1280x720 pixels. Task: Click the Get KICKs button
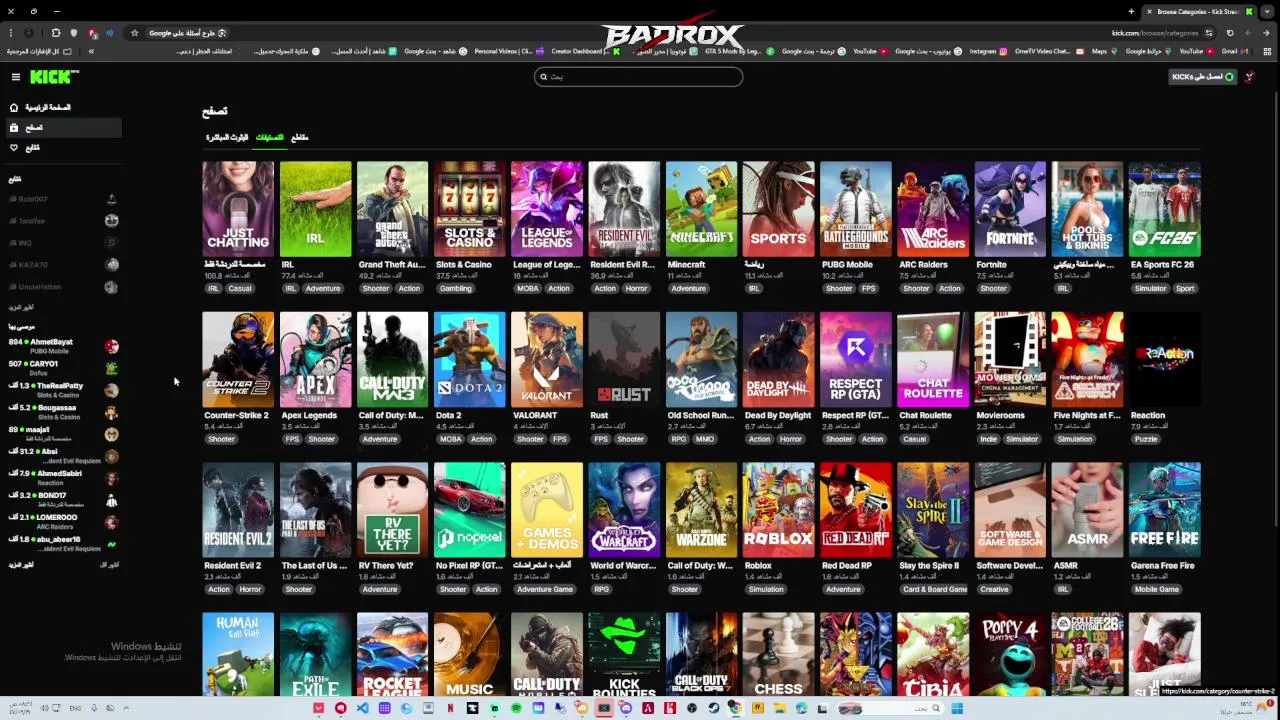pos(1204,77)
